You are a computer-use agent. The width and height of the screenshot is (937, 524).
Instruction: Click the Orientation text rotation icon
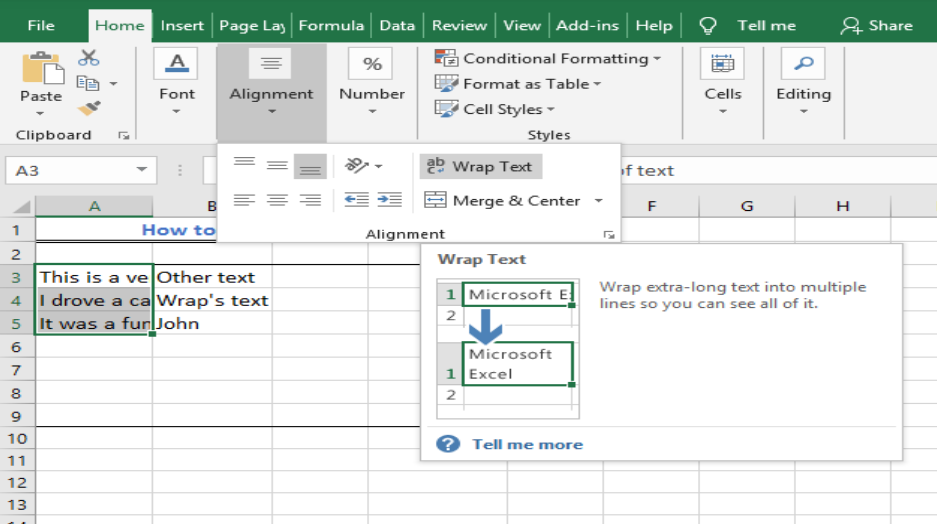[357, 165]
